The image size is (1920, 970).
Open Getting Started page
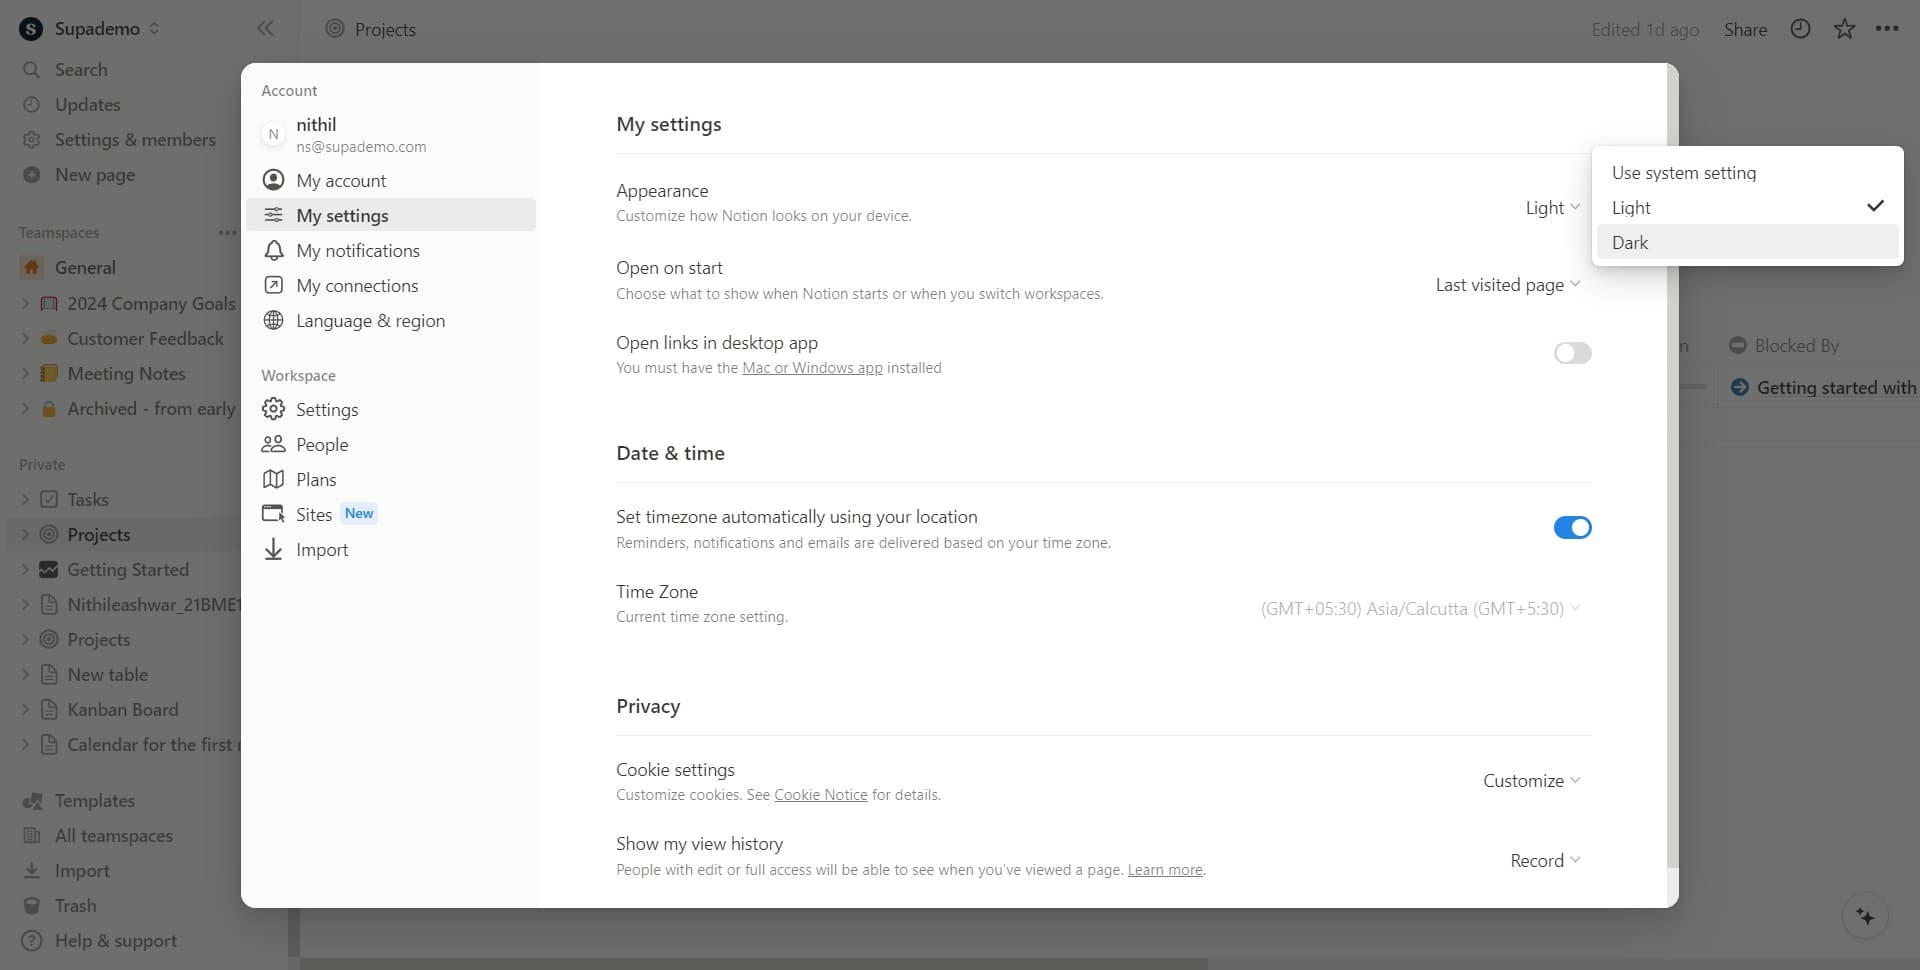click(x=128, y=570)
